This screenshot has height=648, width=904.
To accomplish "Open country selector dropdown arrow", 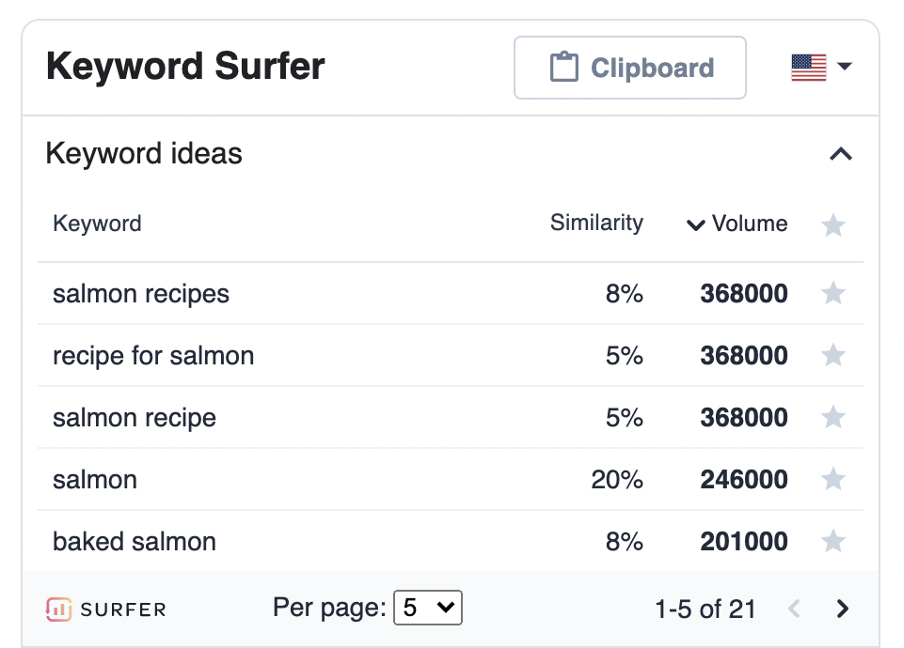I will click(x=844, y=66).
